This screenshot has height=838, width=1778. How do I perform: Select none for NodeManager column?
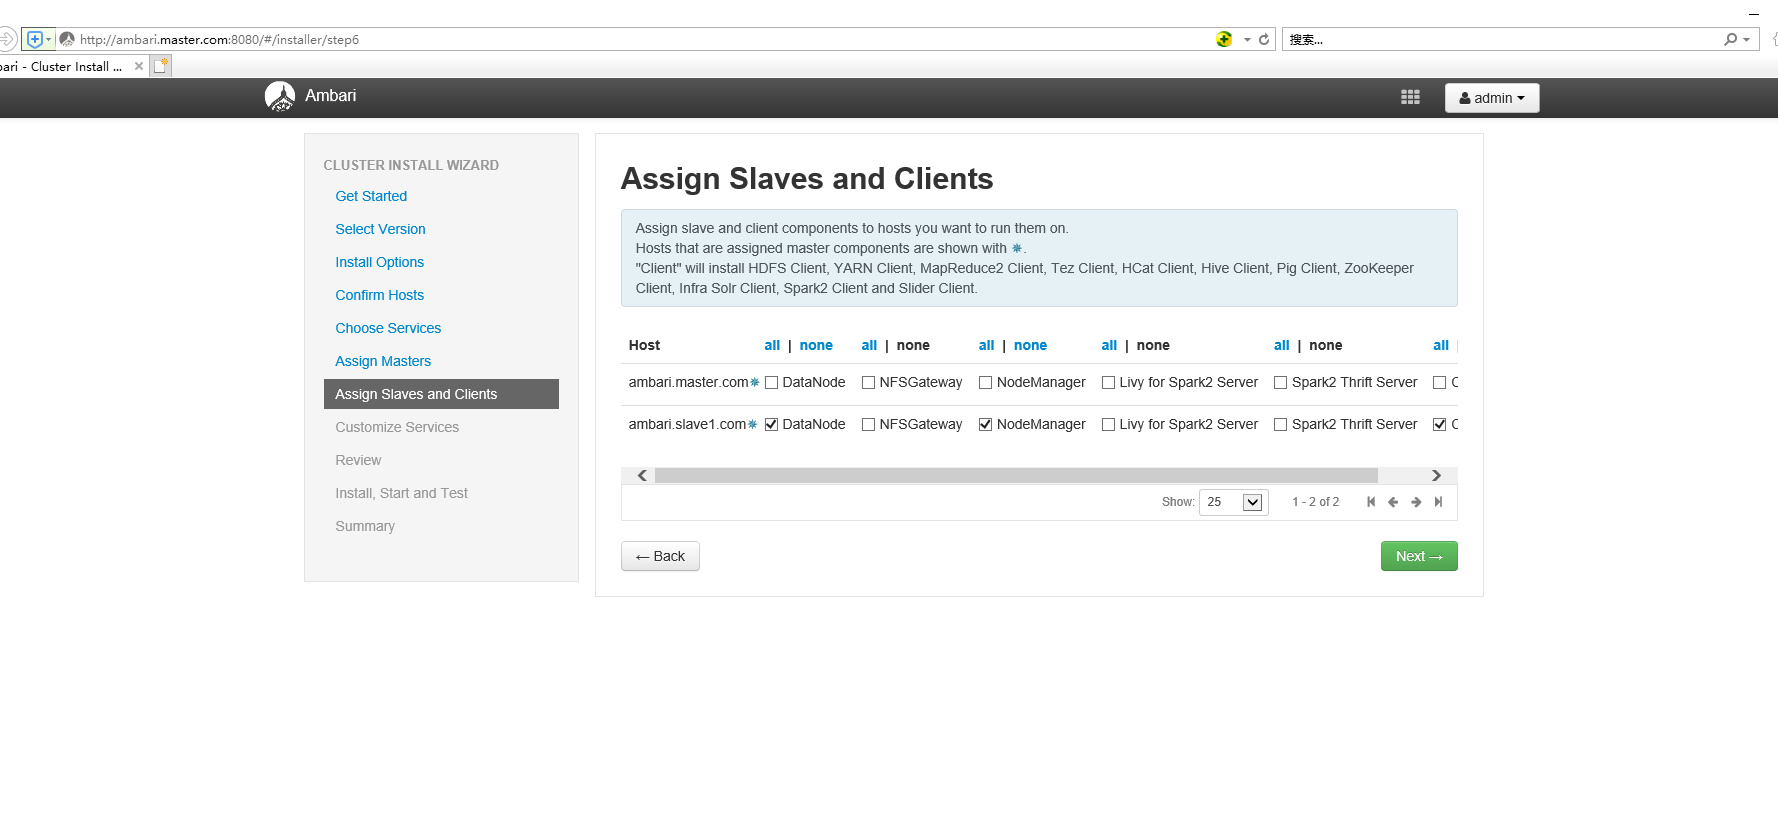pyautogui.click(x=1030, y=345)
